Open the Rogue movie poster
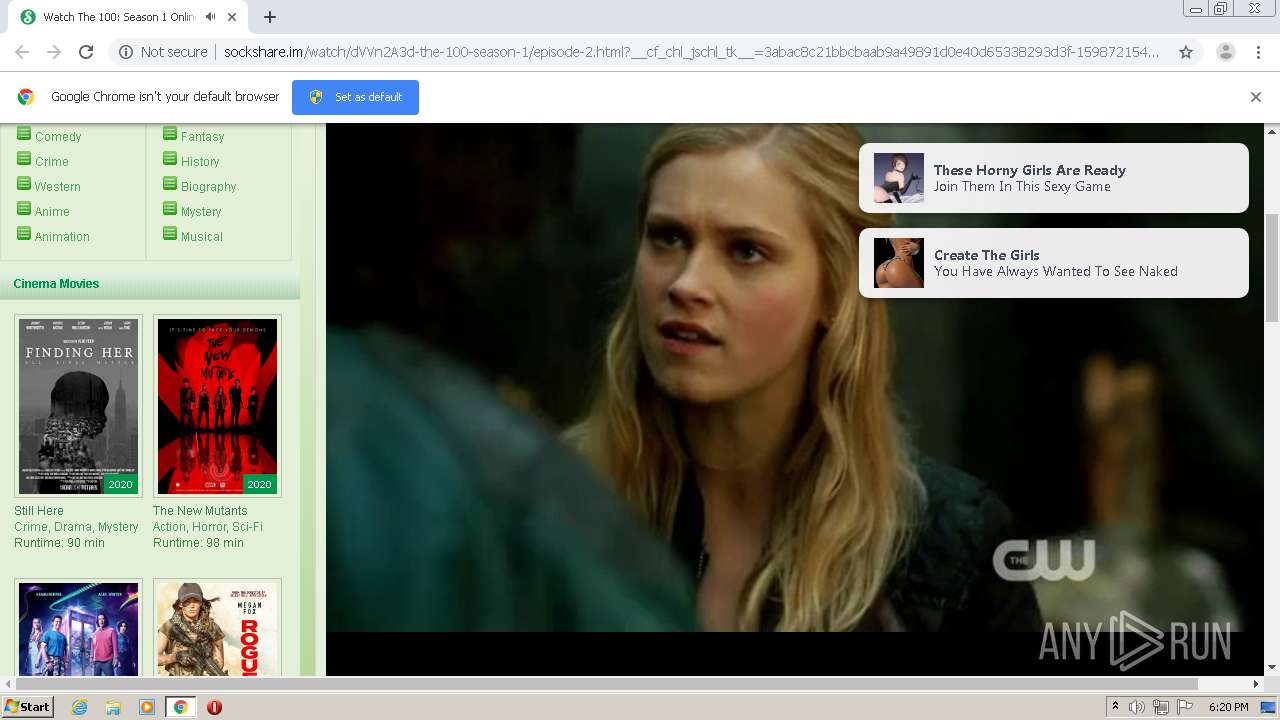 coord(217,628)
